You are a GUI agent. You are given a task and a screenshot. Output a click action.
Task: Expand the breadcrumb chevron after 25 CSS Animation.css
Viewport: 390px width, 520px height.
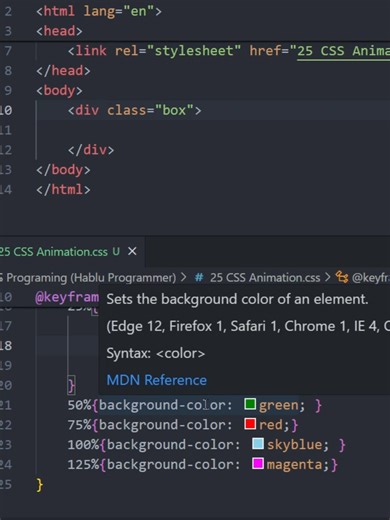coord(327,277)
